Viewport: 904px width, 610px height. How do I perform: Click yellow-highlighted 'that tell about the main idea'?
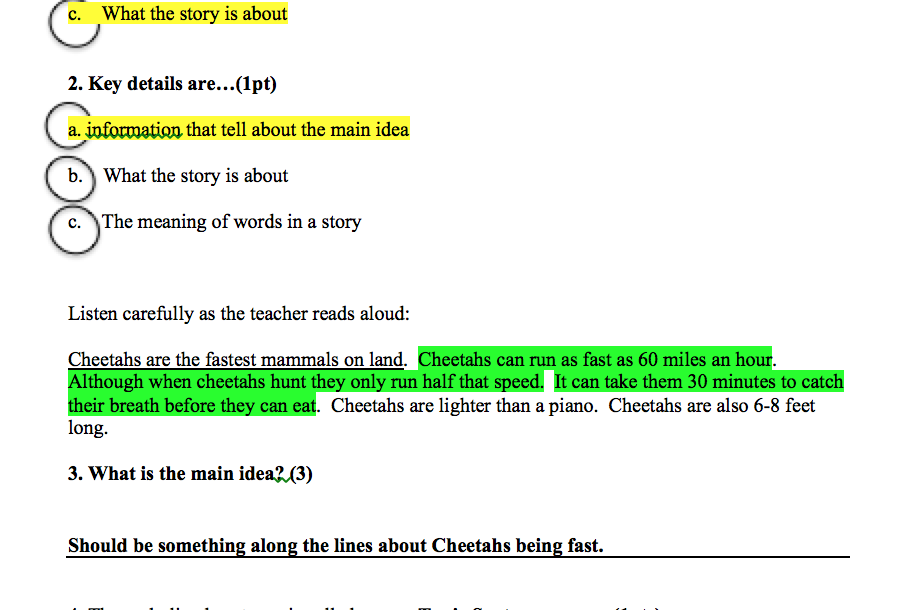(297, 130)
